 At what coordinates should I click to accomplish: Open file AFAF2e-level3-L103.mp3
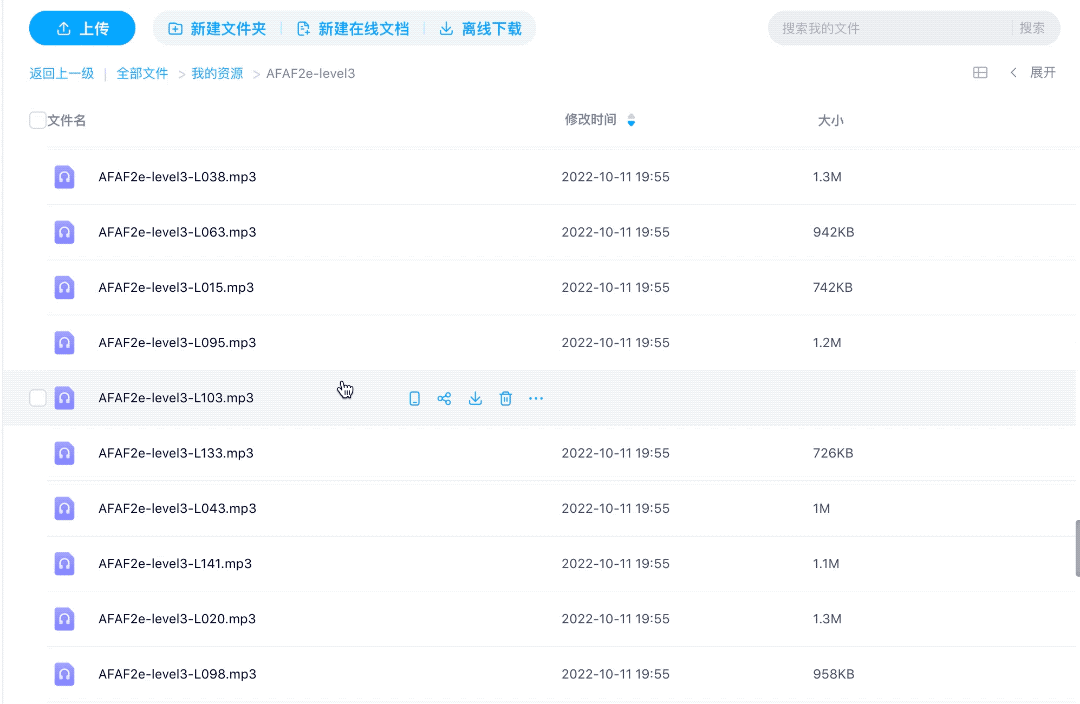[x=176, y=398]
